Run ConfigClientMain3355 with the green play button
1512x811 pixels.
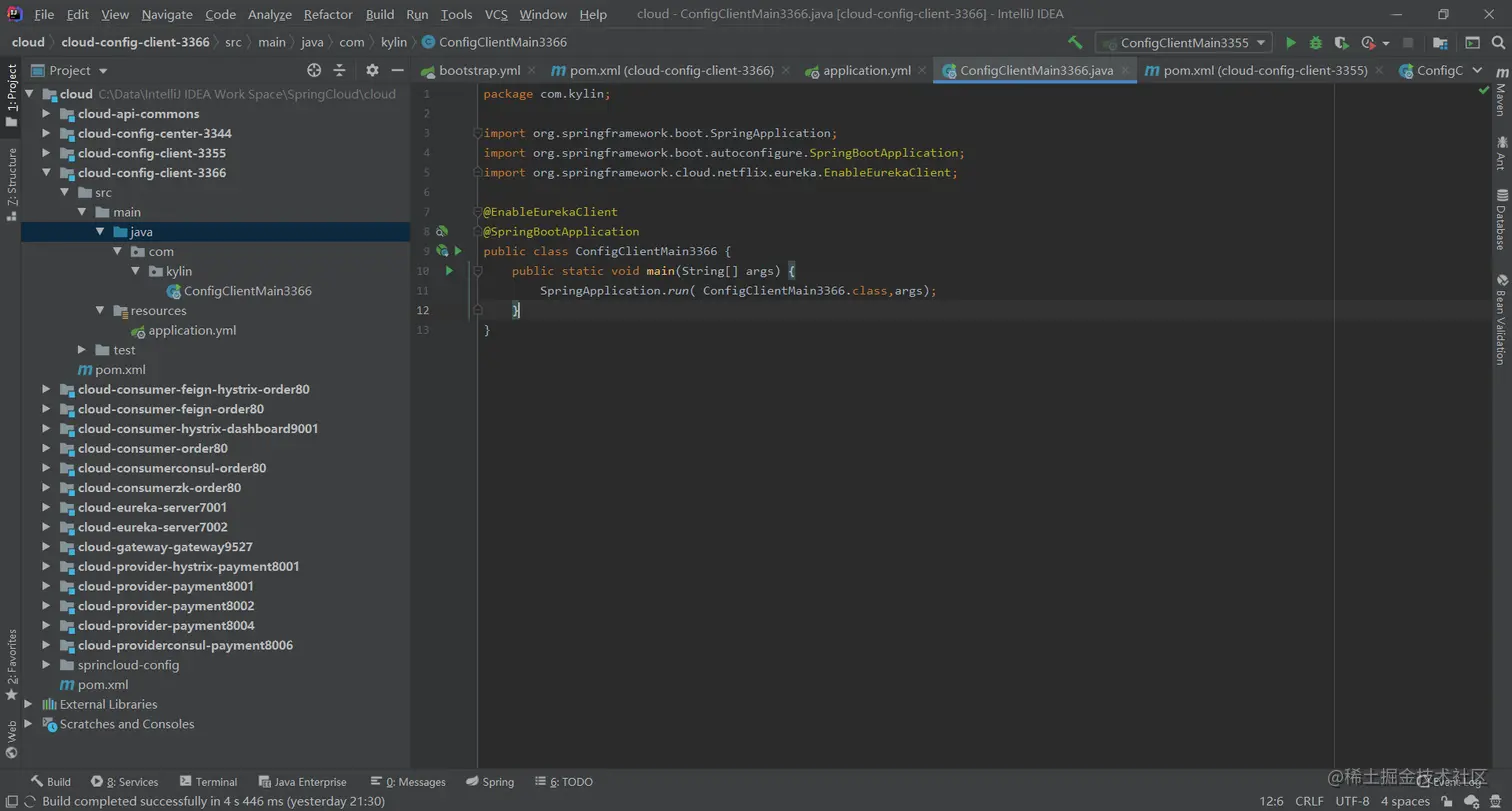pos(1291,43)
